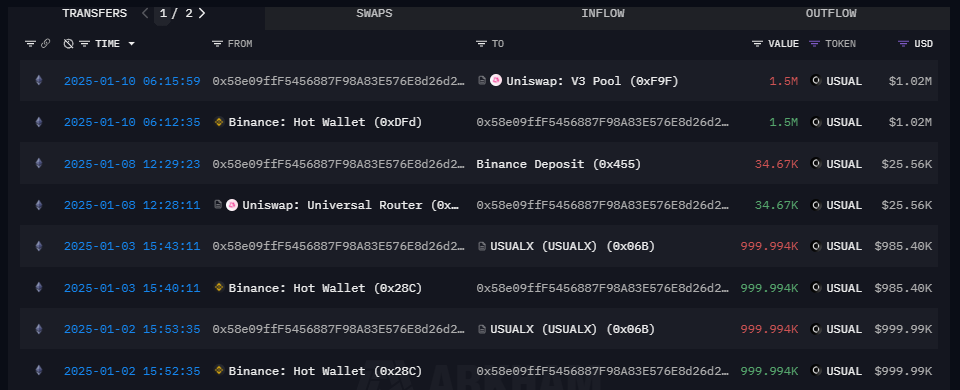Click the filter icon beside FROM column
The width and height of the screenshot is (960, 390).
pos(217,44)
